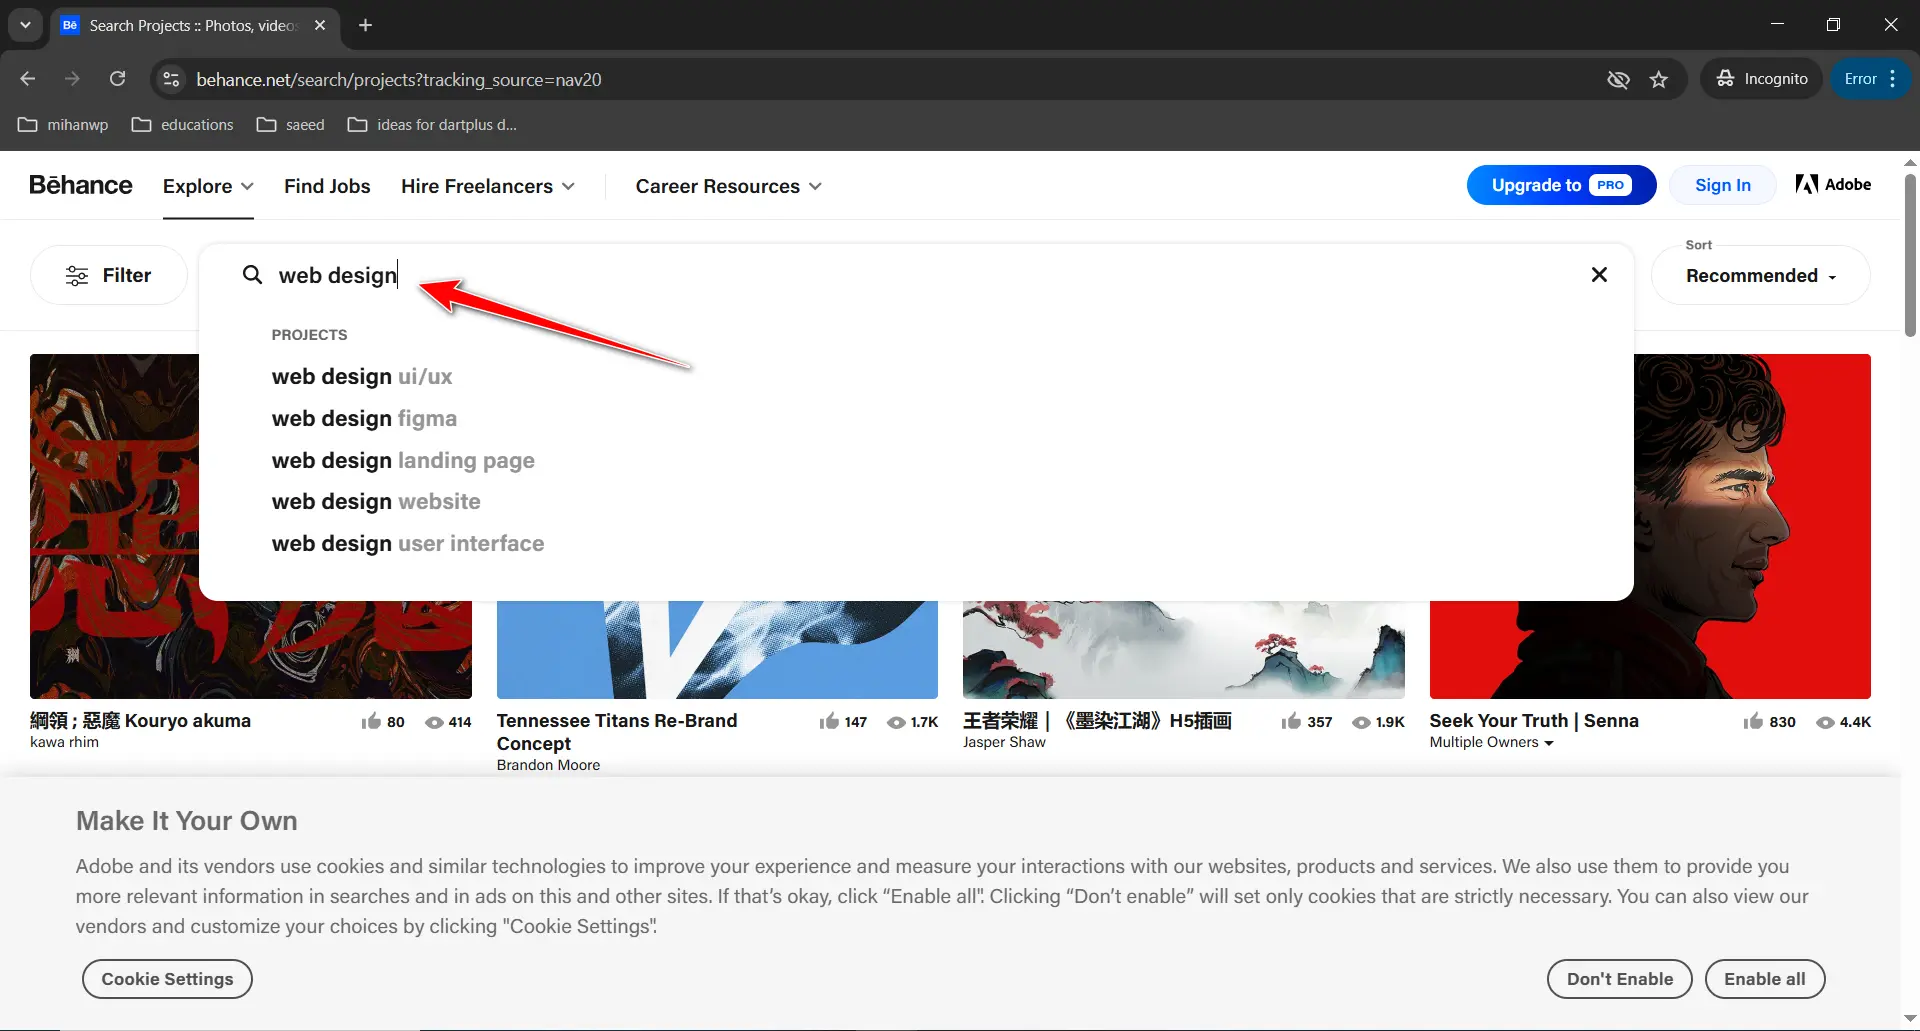The width and height of the screenshot is (1920, 1031).
Task: Click the address bar URL
Action: pyautogui.click(x=399, y=79)
